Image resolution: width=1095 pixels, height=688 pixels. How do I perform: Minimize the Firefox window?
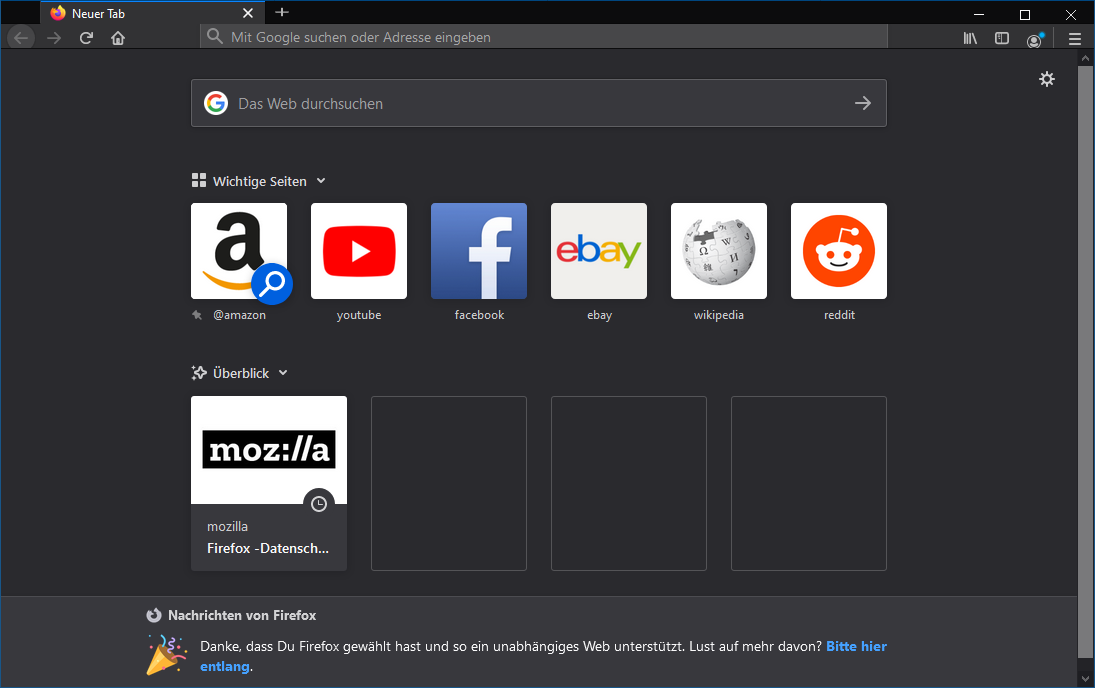pyautogui.click(x=979, y=14)
